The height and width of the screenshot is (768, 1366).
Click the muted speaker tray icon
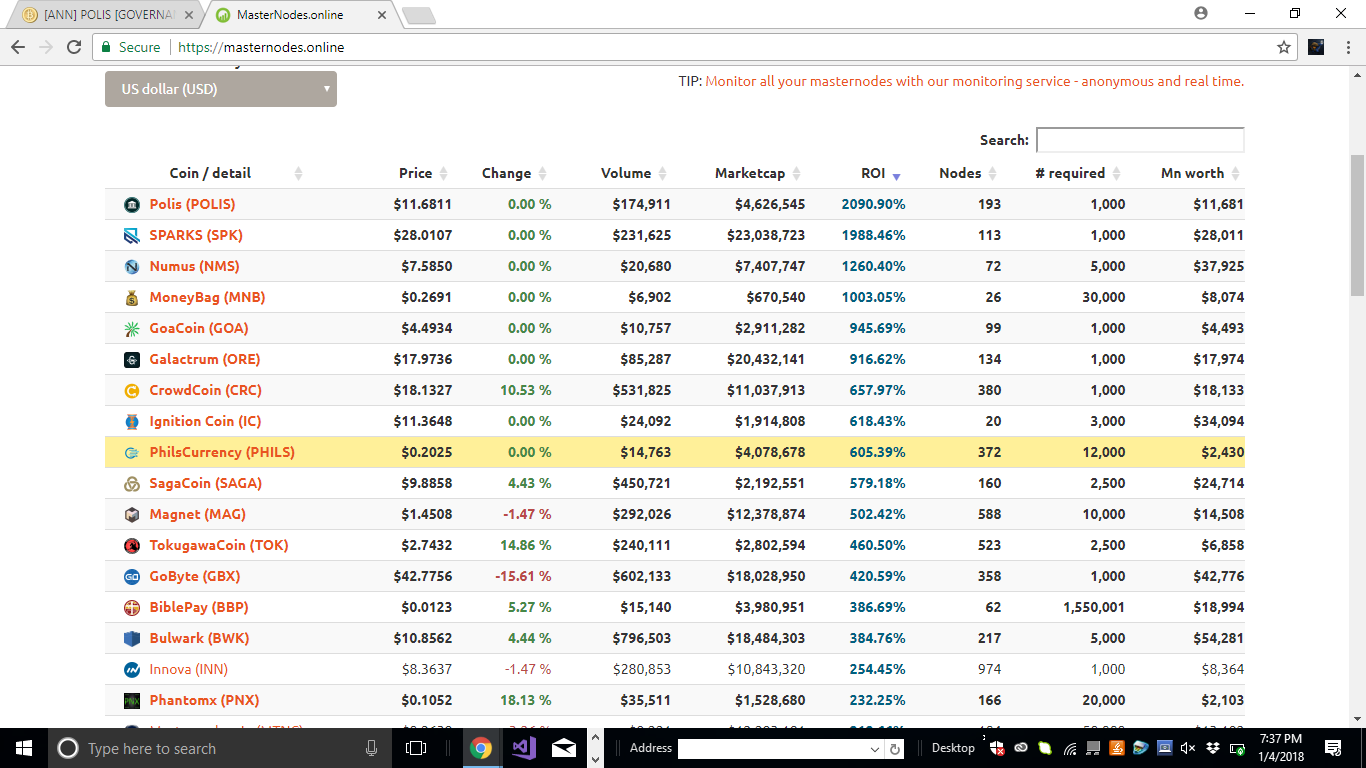pyautogui.click(x=1188, y=748)
